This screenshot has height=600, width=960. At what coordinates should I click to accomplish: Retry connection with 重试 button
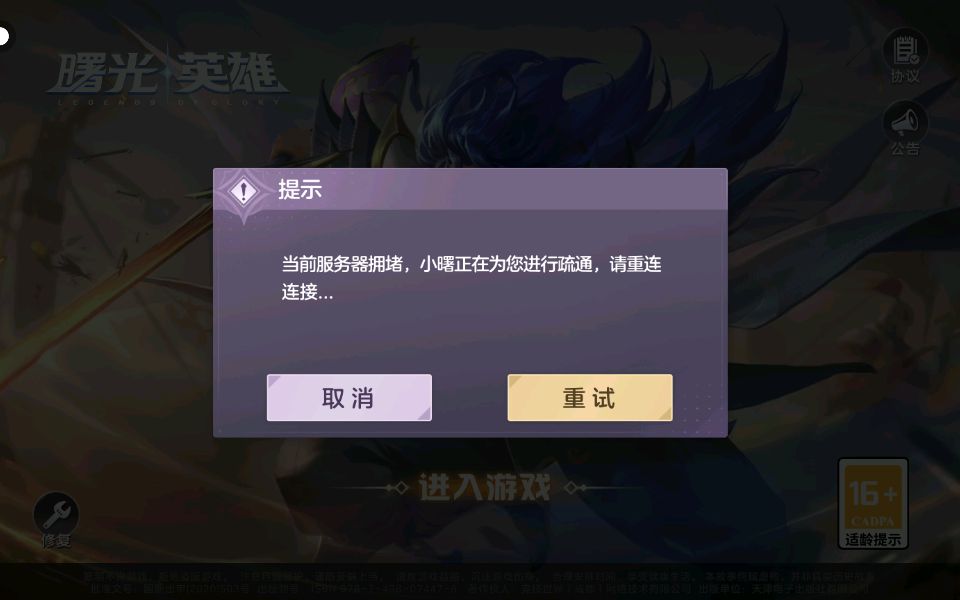590,398
